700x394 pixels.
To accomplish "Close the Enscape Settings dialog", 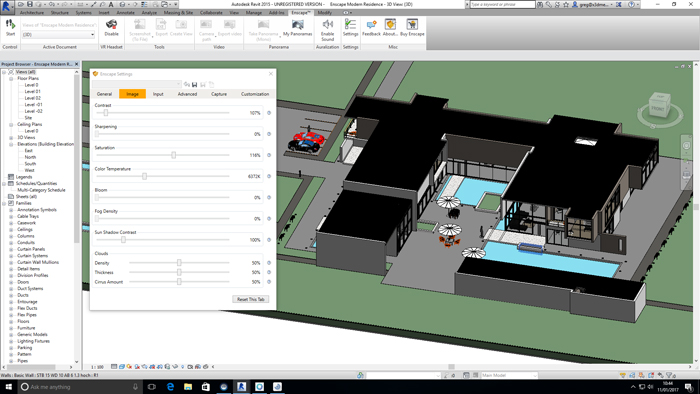I will pyautogui.click(x=271, y=74).
